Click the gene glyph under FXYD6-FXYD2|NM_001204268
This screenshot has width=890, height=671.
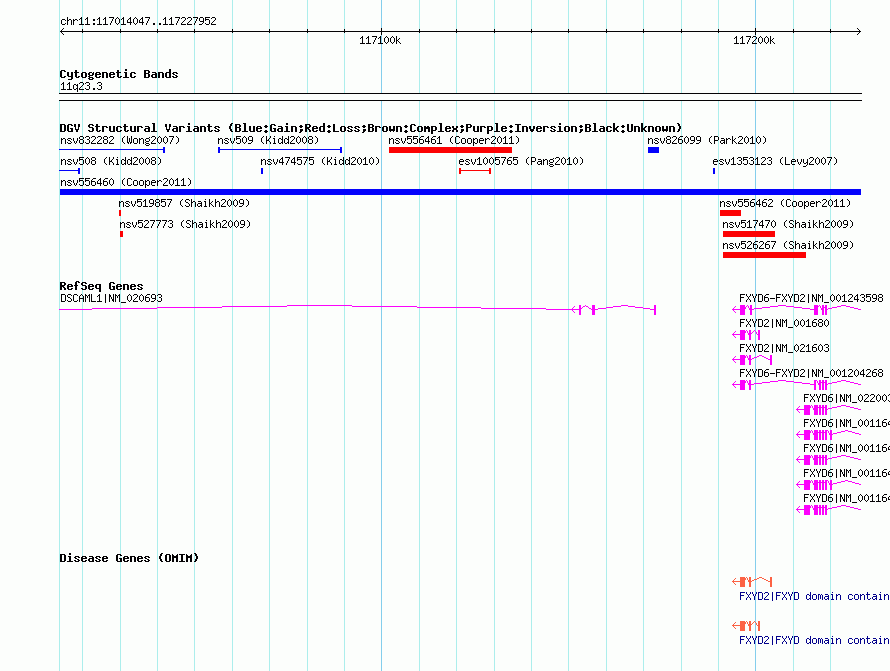click(796, 385)
